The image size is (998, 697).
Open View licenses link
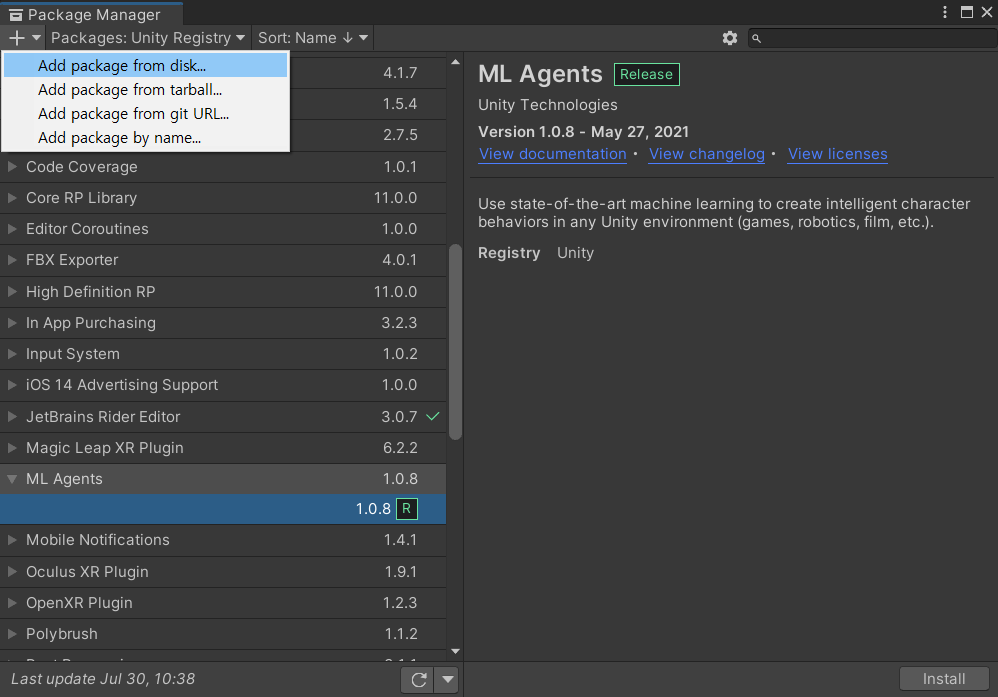[x=838, y=154]
